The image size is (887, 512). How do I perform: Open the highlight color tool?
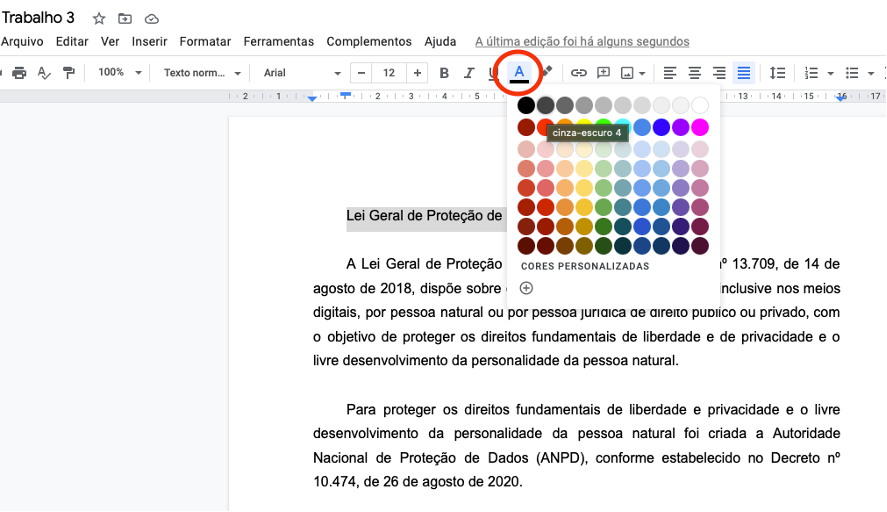pos(546,72)
